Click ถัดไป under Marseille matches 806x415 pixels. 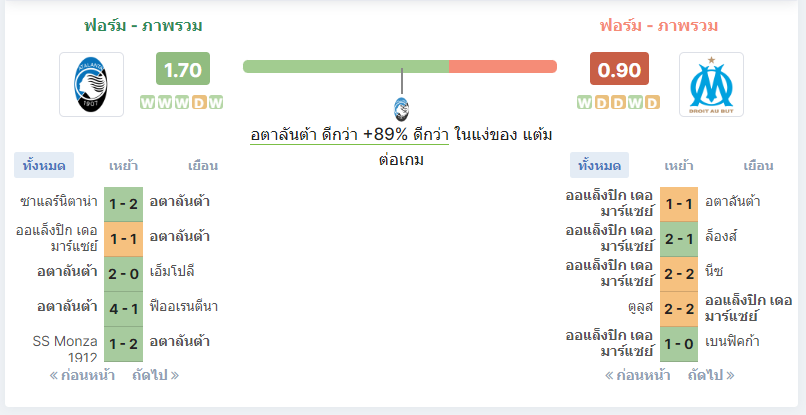(711, 375)
